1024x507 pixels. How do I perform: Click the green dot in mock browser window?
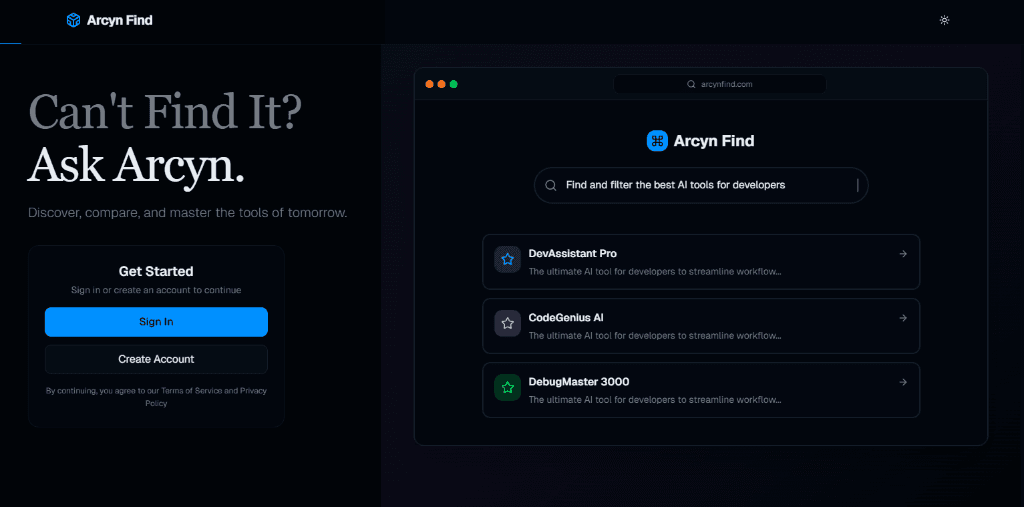coord(454,84)
